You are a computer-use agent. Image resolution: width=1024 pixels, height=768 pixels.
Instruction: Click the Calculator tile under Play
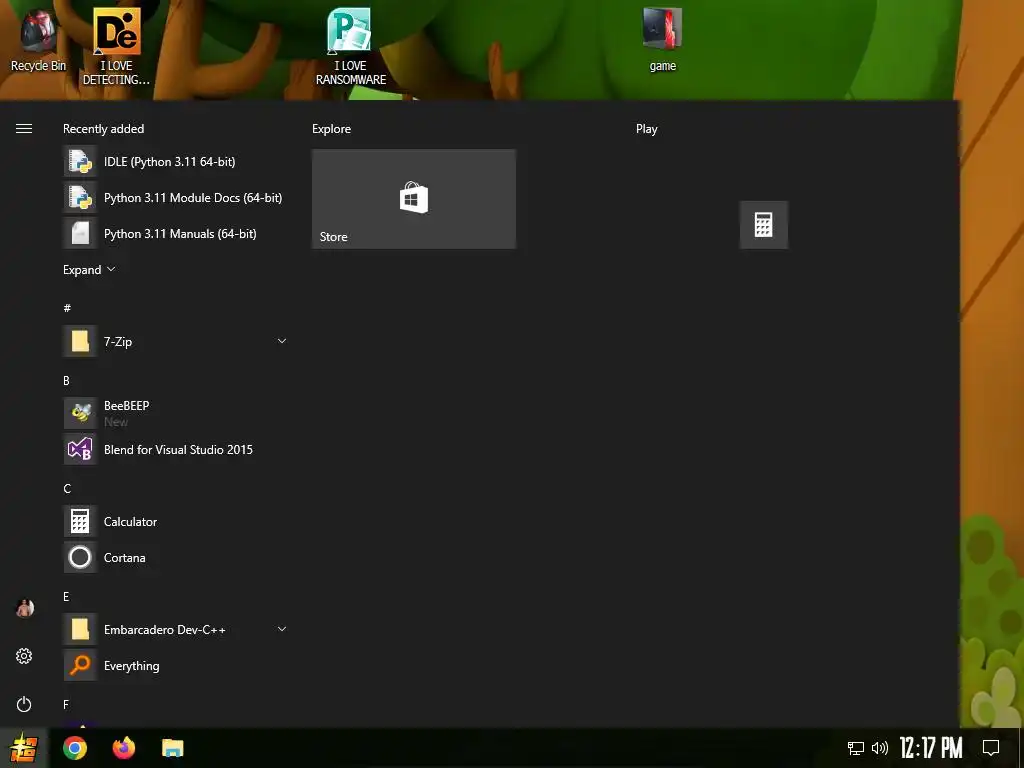point(763,225)
